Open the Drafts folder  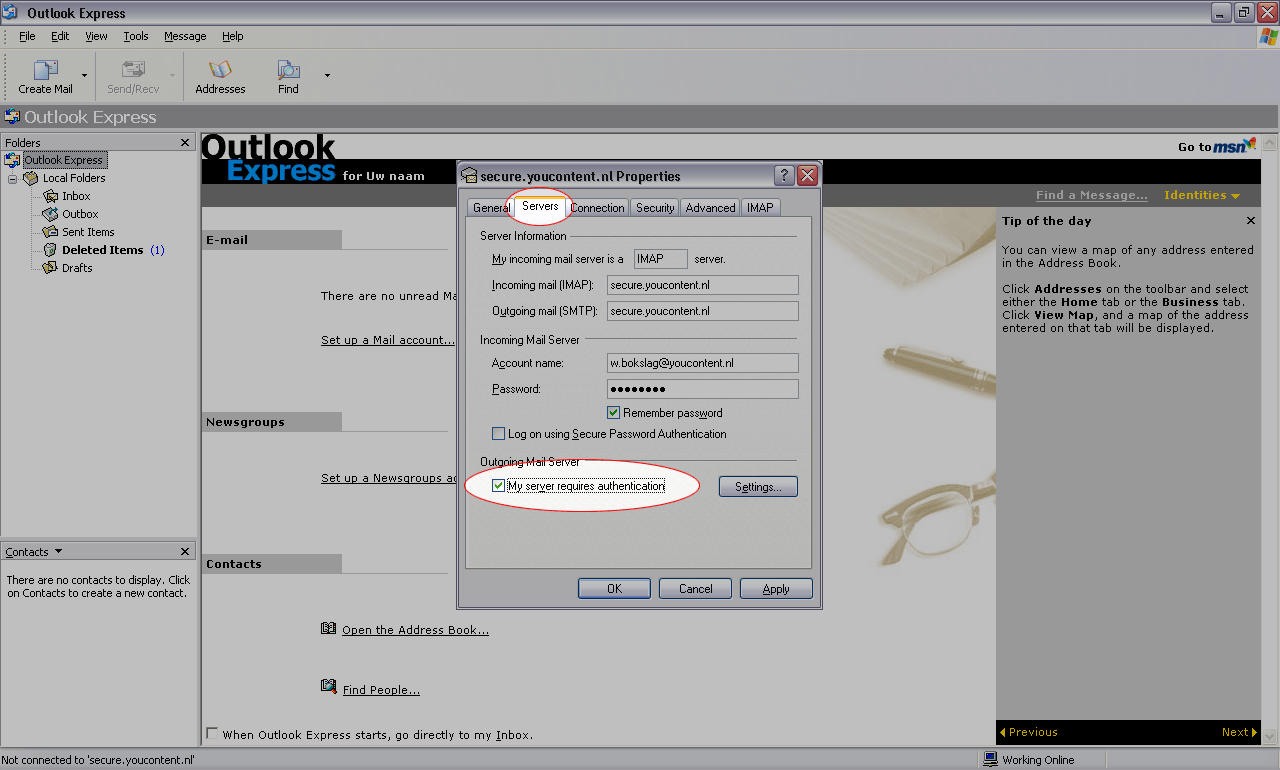click(77, 268)
